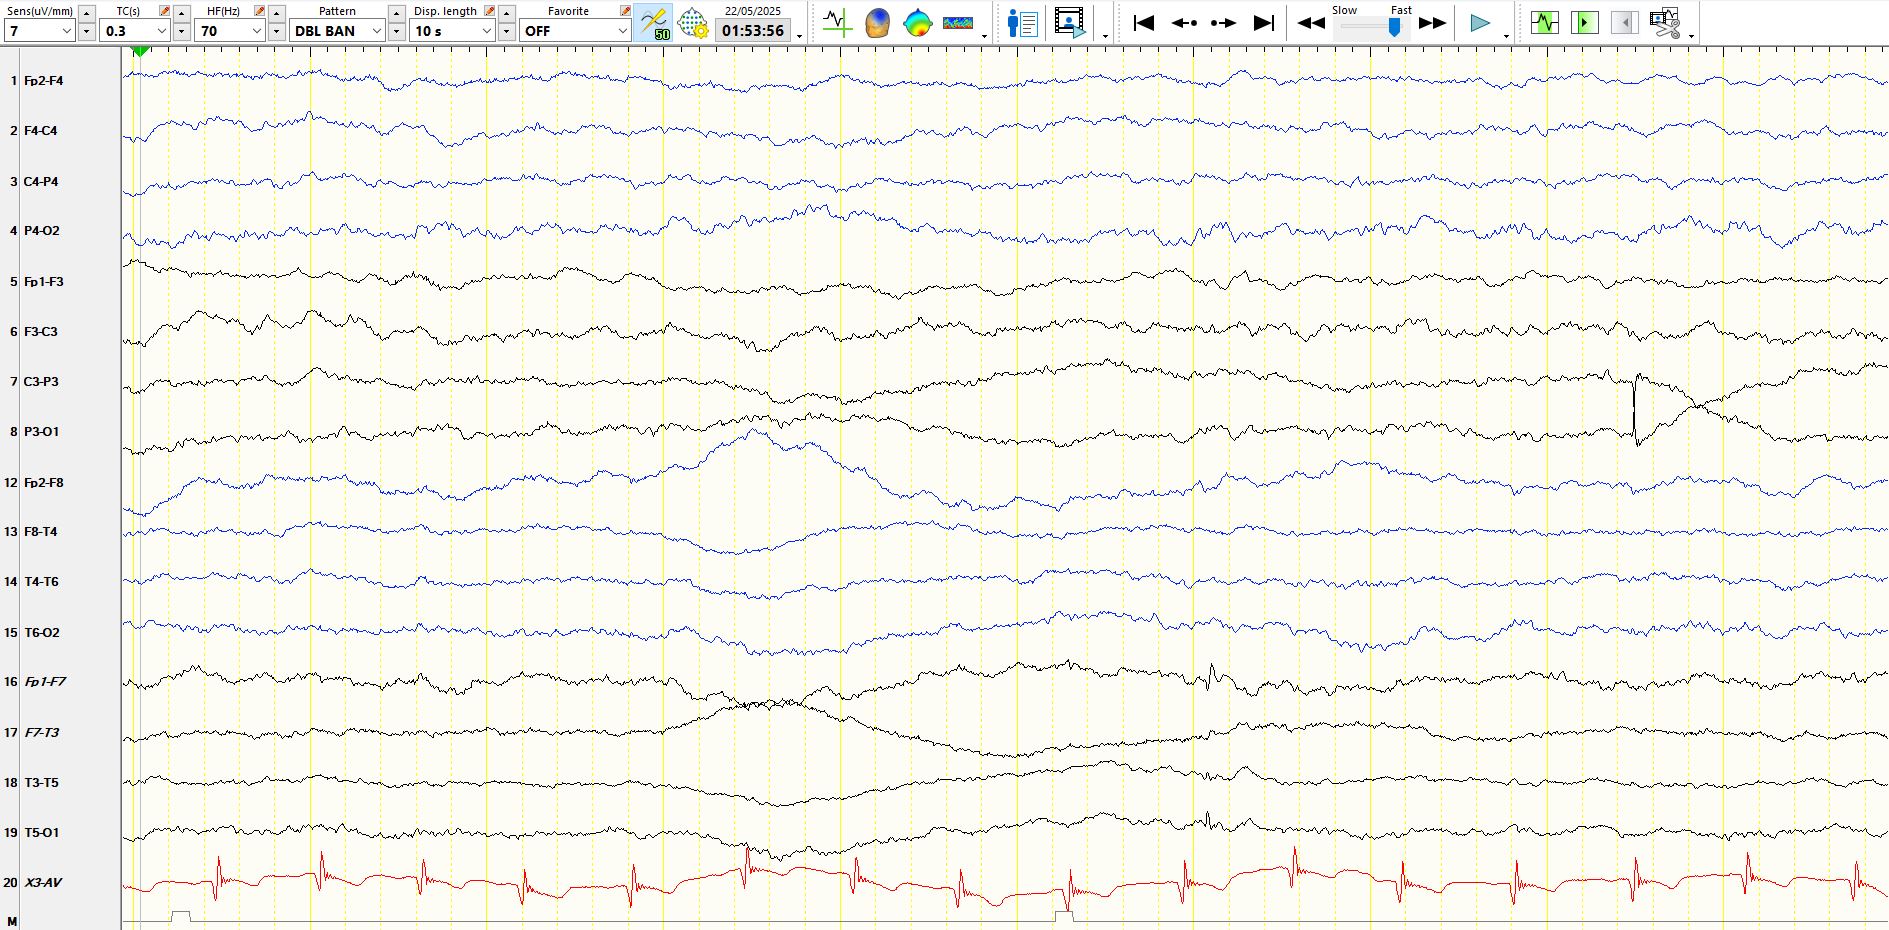Viewport: 1889px width, 930px height.
Task: Show the 3D head voltage map
Action: [x=877, y=23]
